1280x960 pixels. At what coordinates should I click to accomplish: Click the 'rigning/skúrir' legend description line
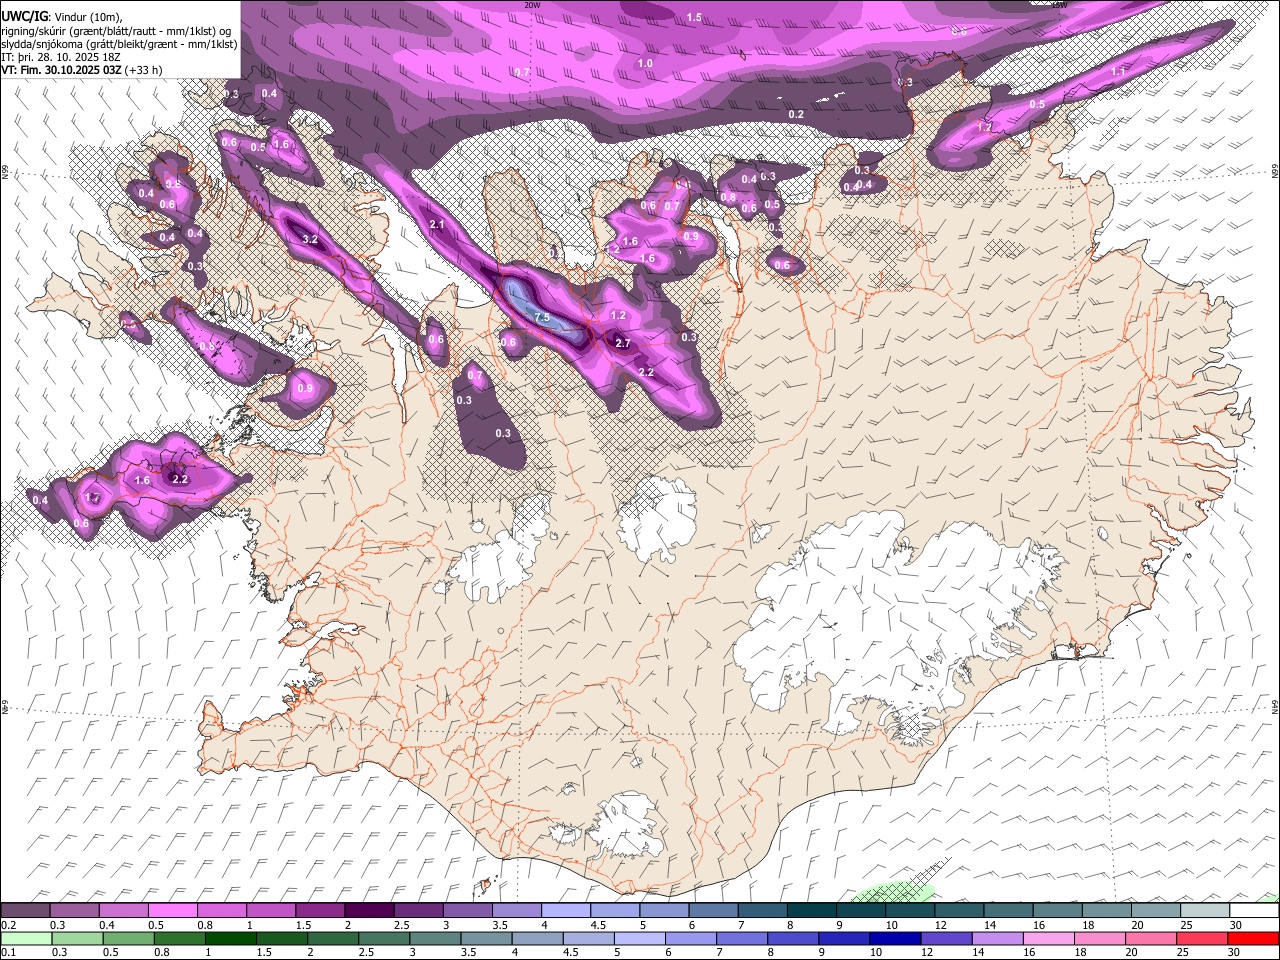coord(116,31)
